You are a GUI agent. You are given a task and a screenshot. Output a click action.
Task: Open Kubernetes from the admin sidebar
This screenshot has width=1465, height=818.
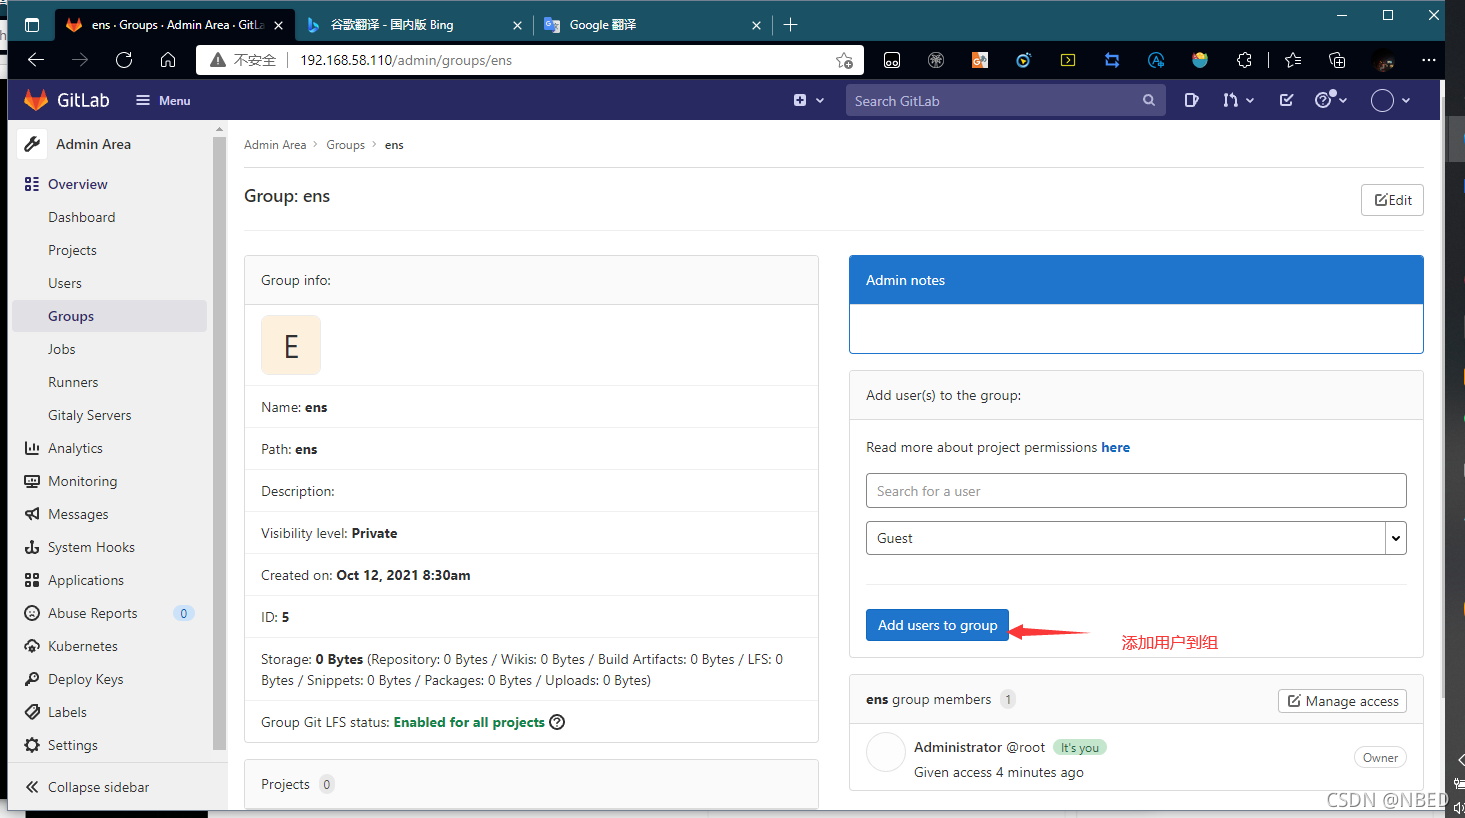coord(82,646)
